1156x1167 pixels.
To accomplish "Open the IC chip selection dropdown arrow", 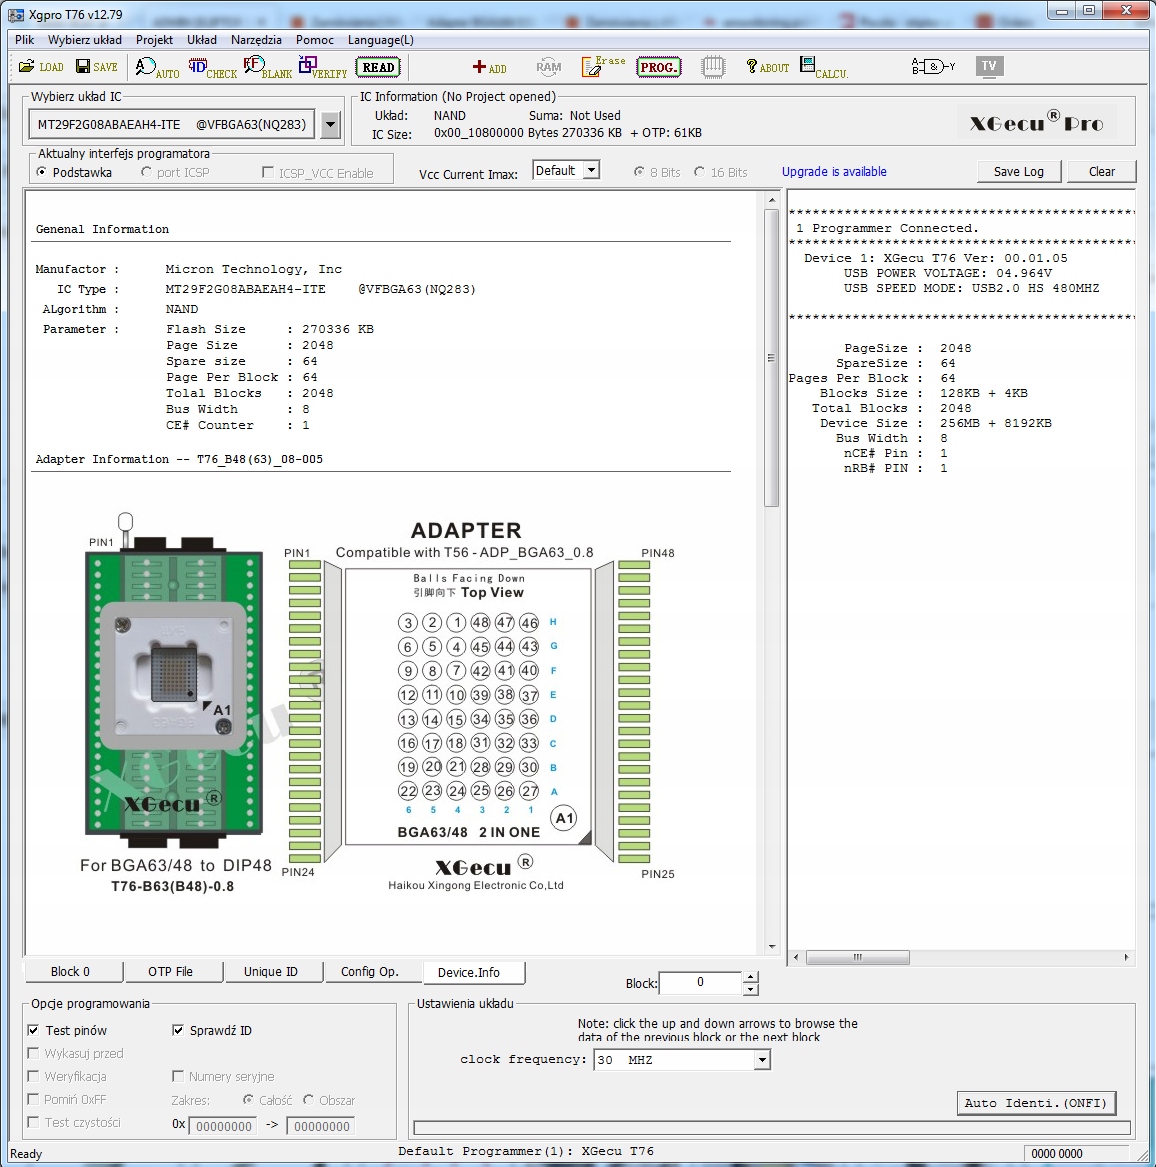I will pyautogui.click(x=330, y=125).
